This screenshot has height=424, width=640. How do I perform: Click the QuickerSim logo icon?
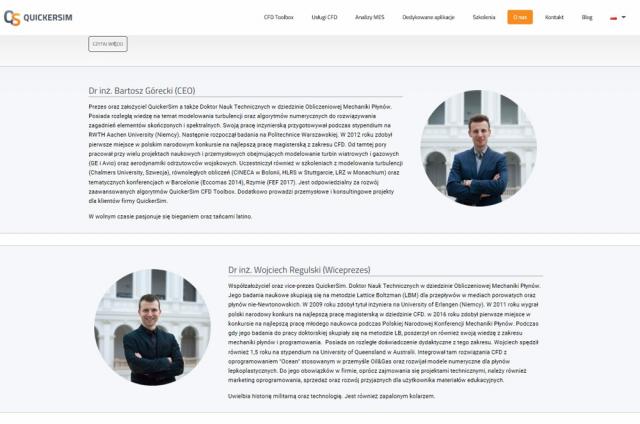(12, 18)
